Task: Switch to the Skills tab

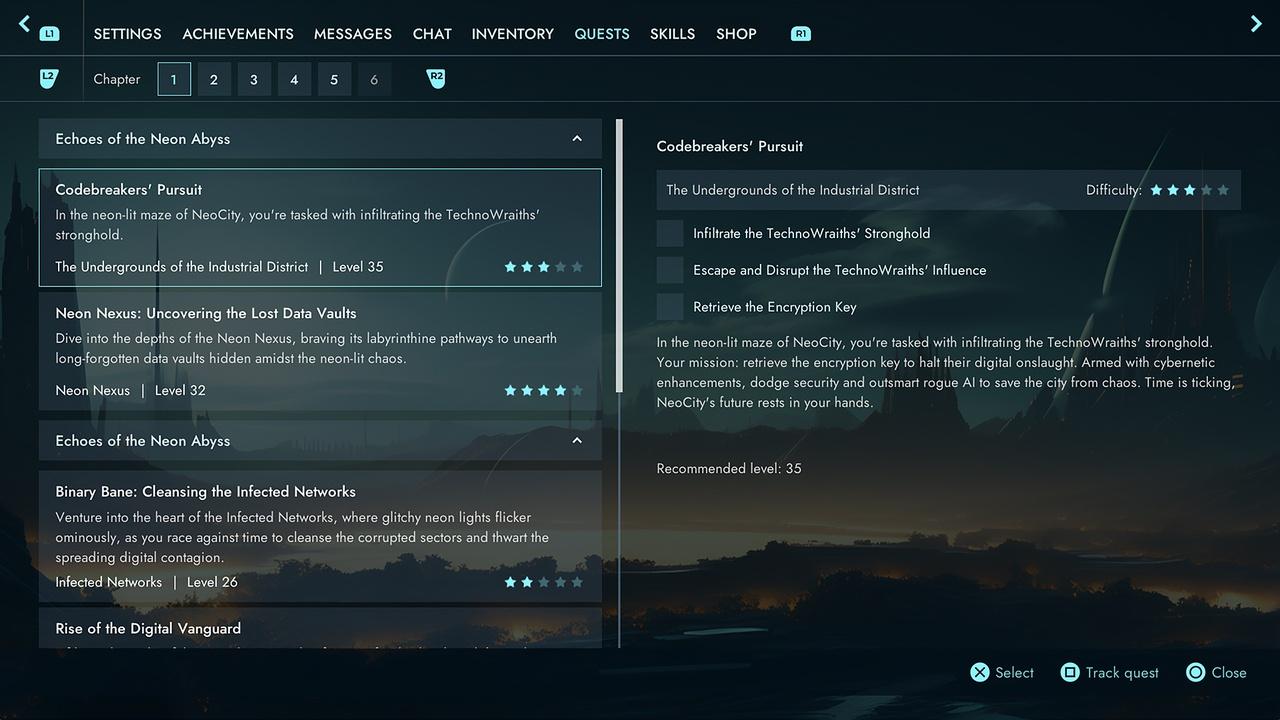Action: click(x=672, y=34)
